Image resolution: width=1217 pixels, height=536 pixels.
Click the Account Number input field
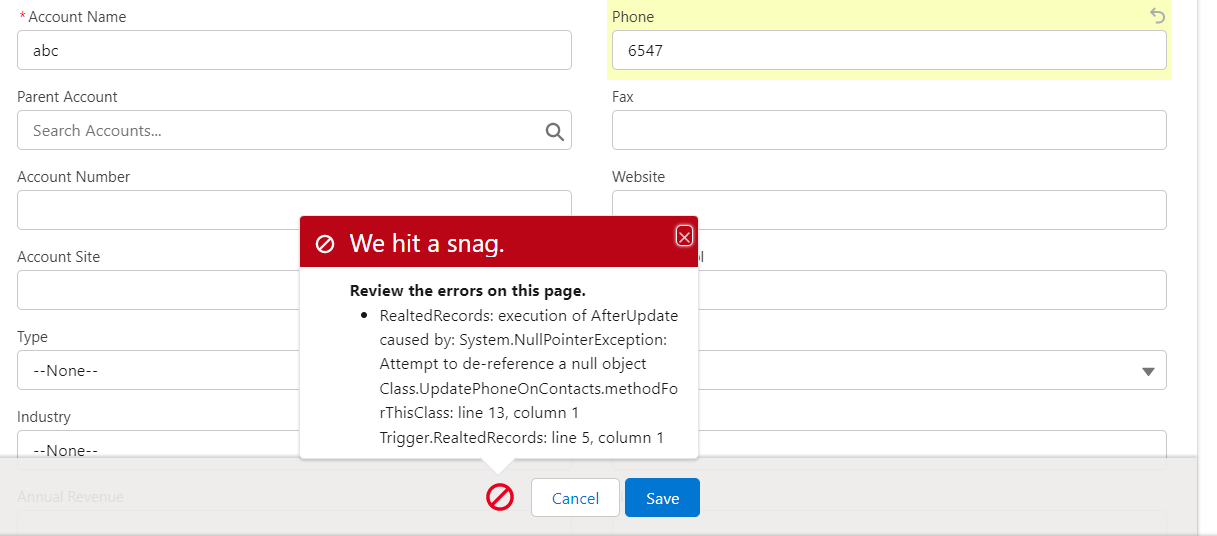160,209
